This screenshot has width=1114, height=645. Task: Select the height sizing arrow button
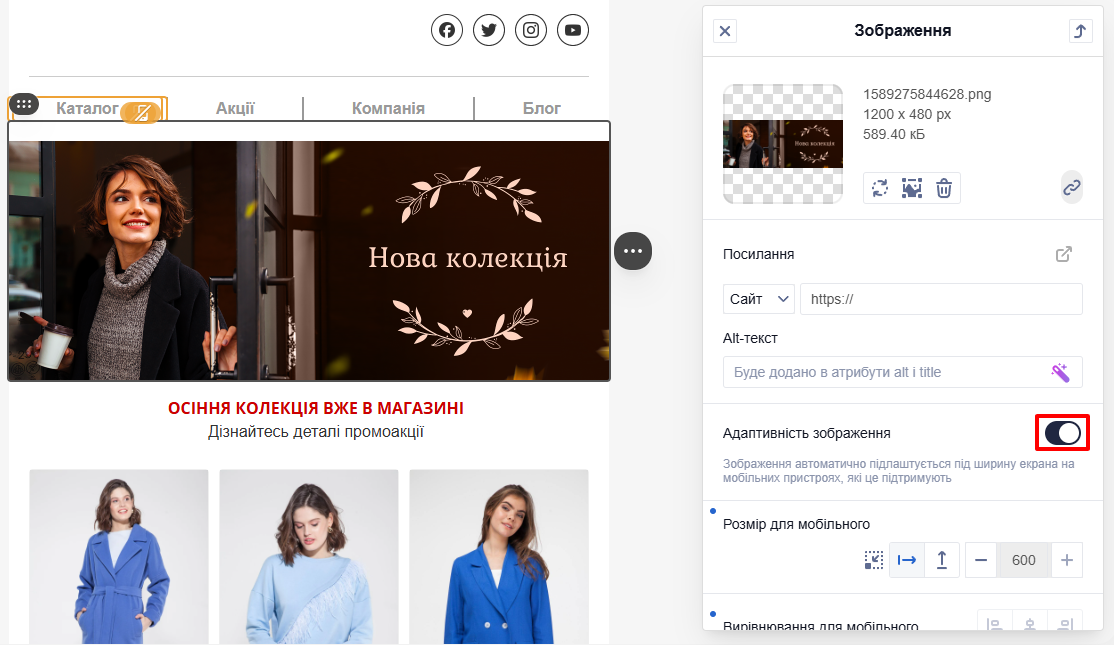[942, 560]
